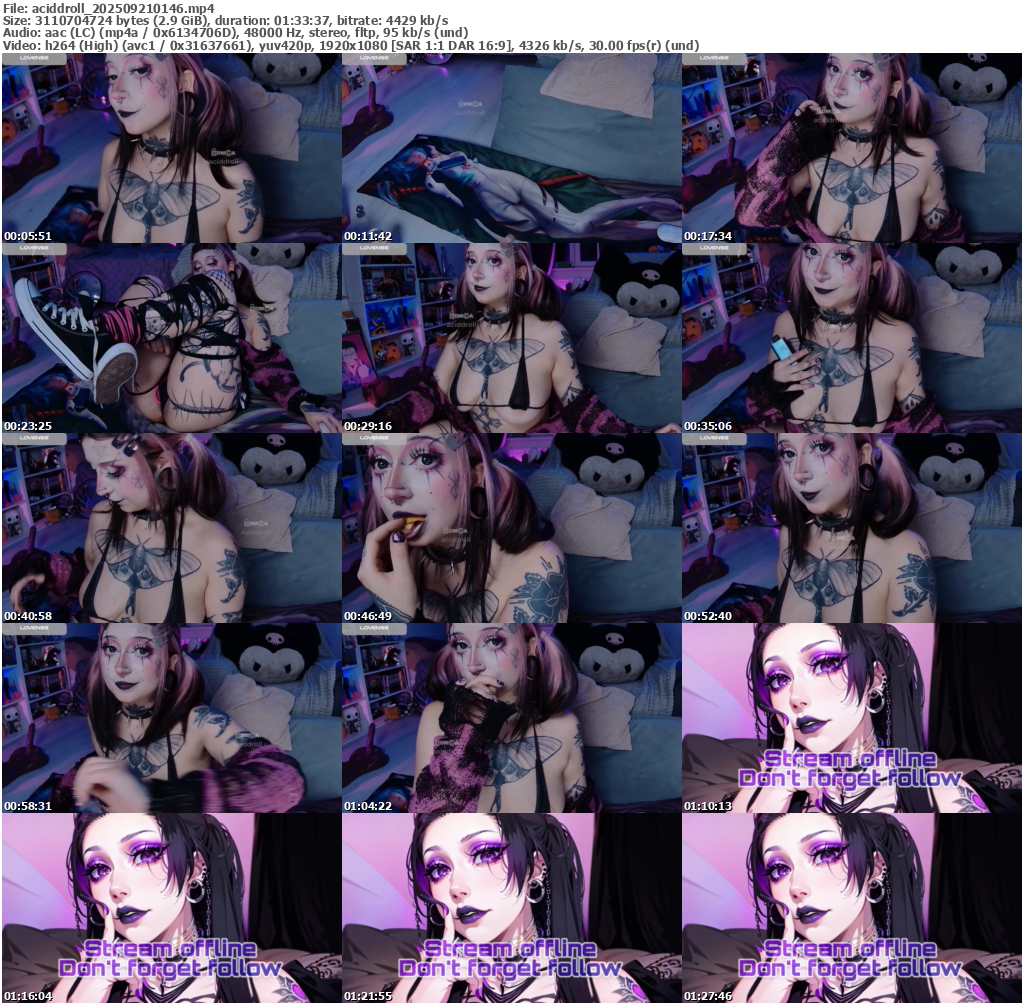Open the last frame at 01:27:46
Image resolution: width=1024 pixels, height=1003 pixels.
852,908
